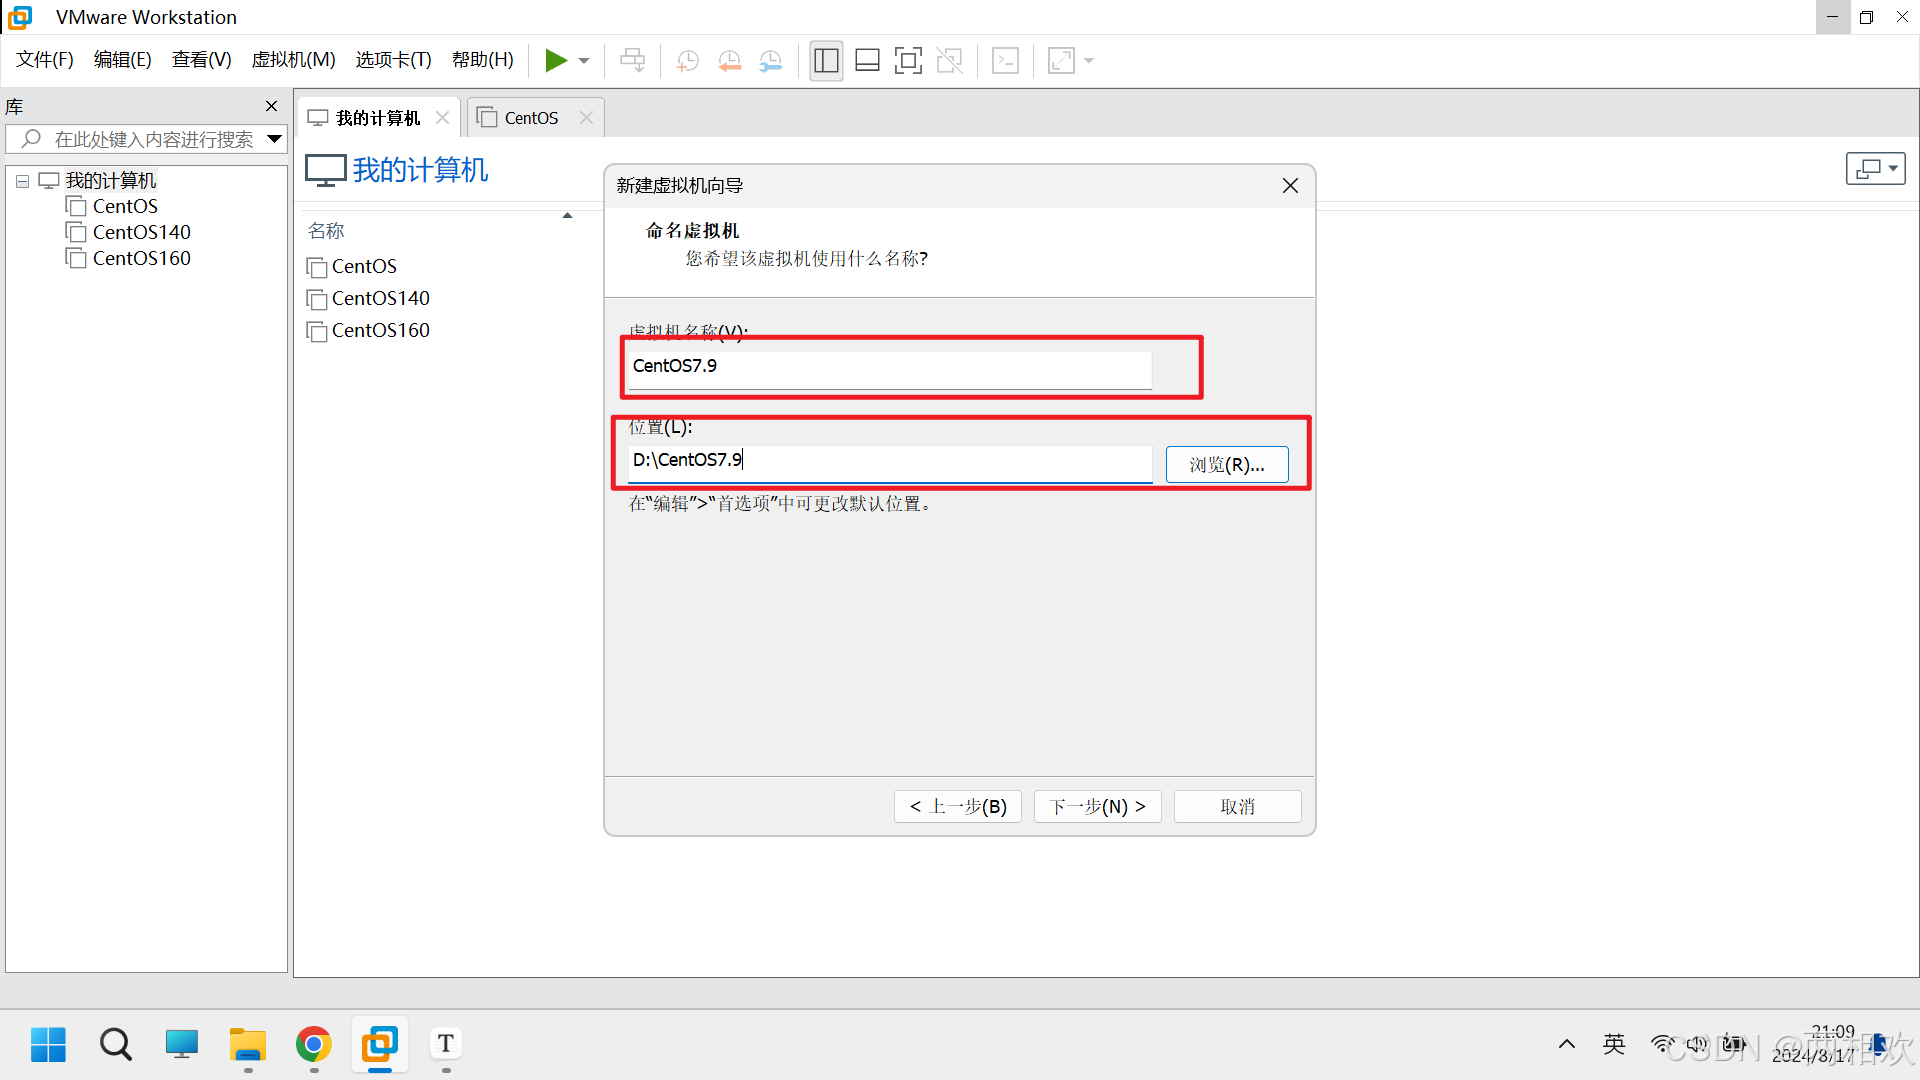Click the revert to snapshot icon
This screenshot has height=1080, width=1920.
[x=729, y=61]
